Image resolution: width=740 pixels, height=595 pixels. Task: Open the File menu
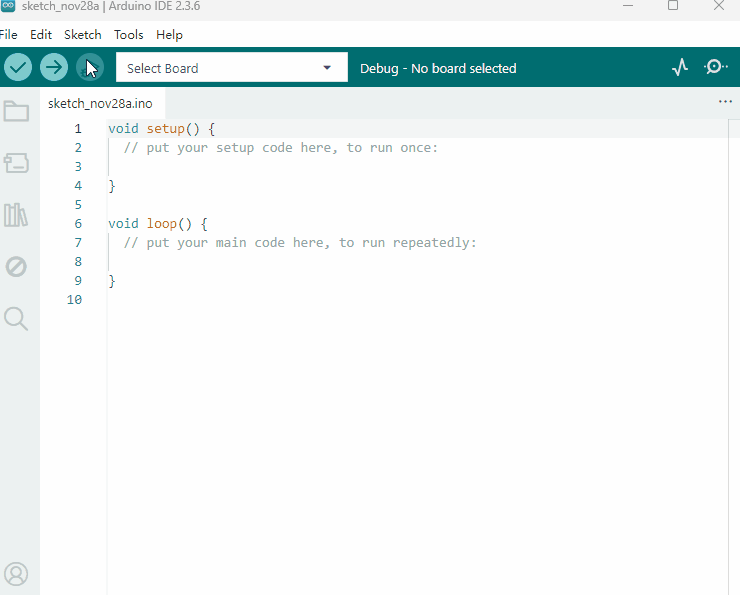8,35
